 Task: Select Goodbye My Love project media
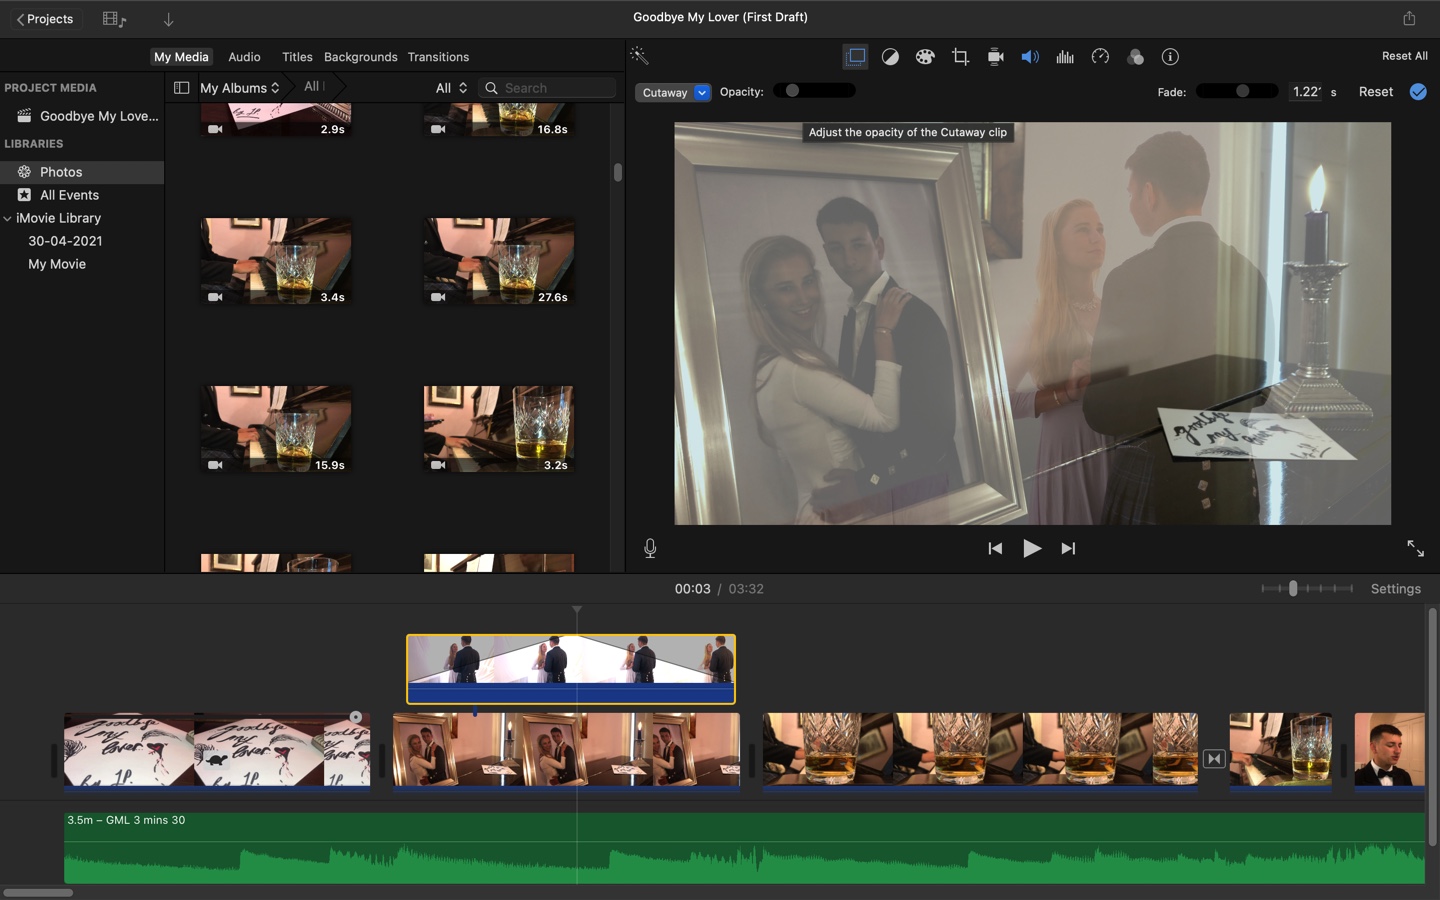pos(82,116)
